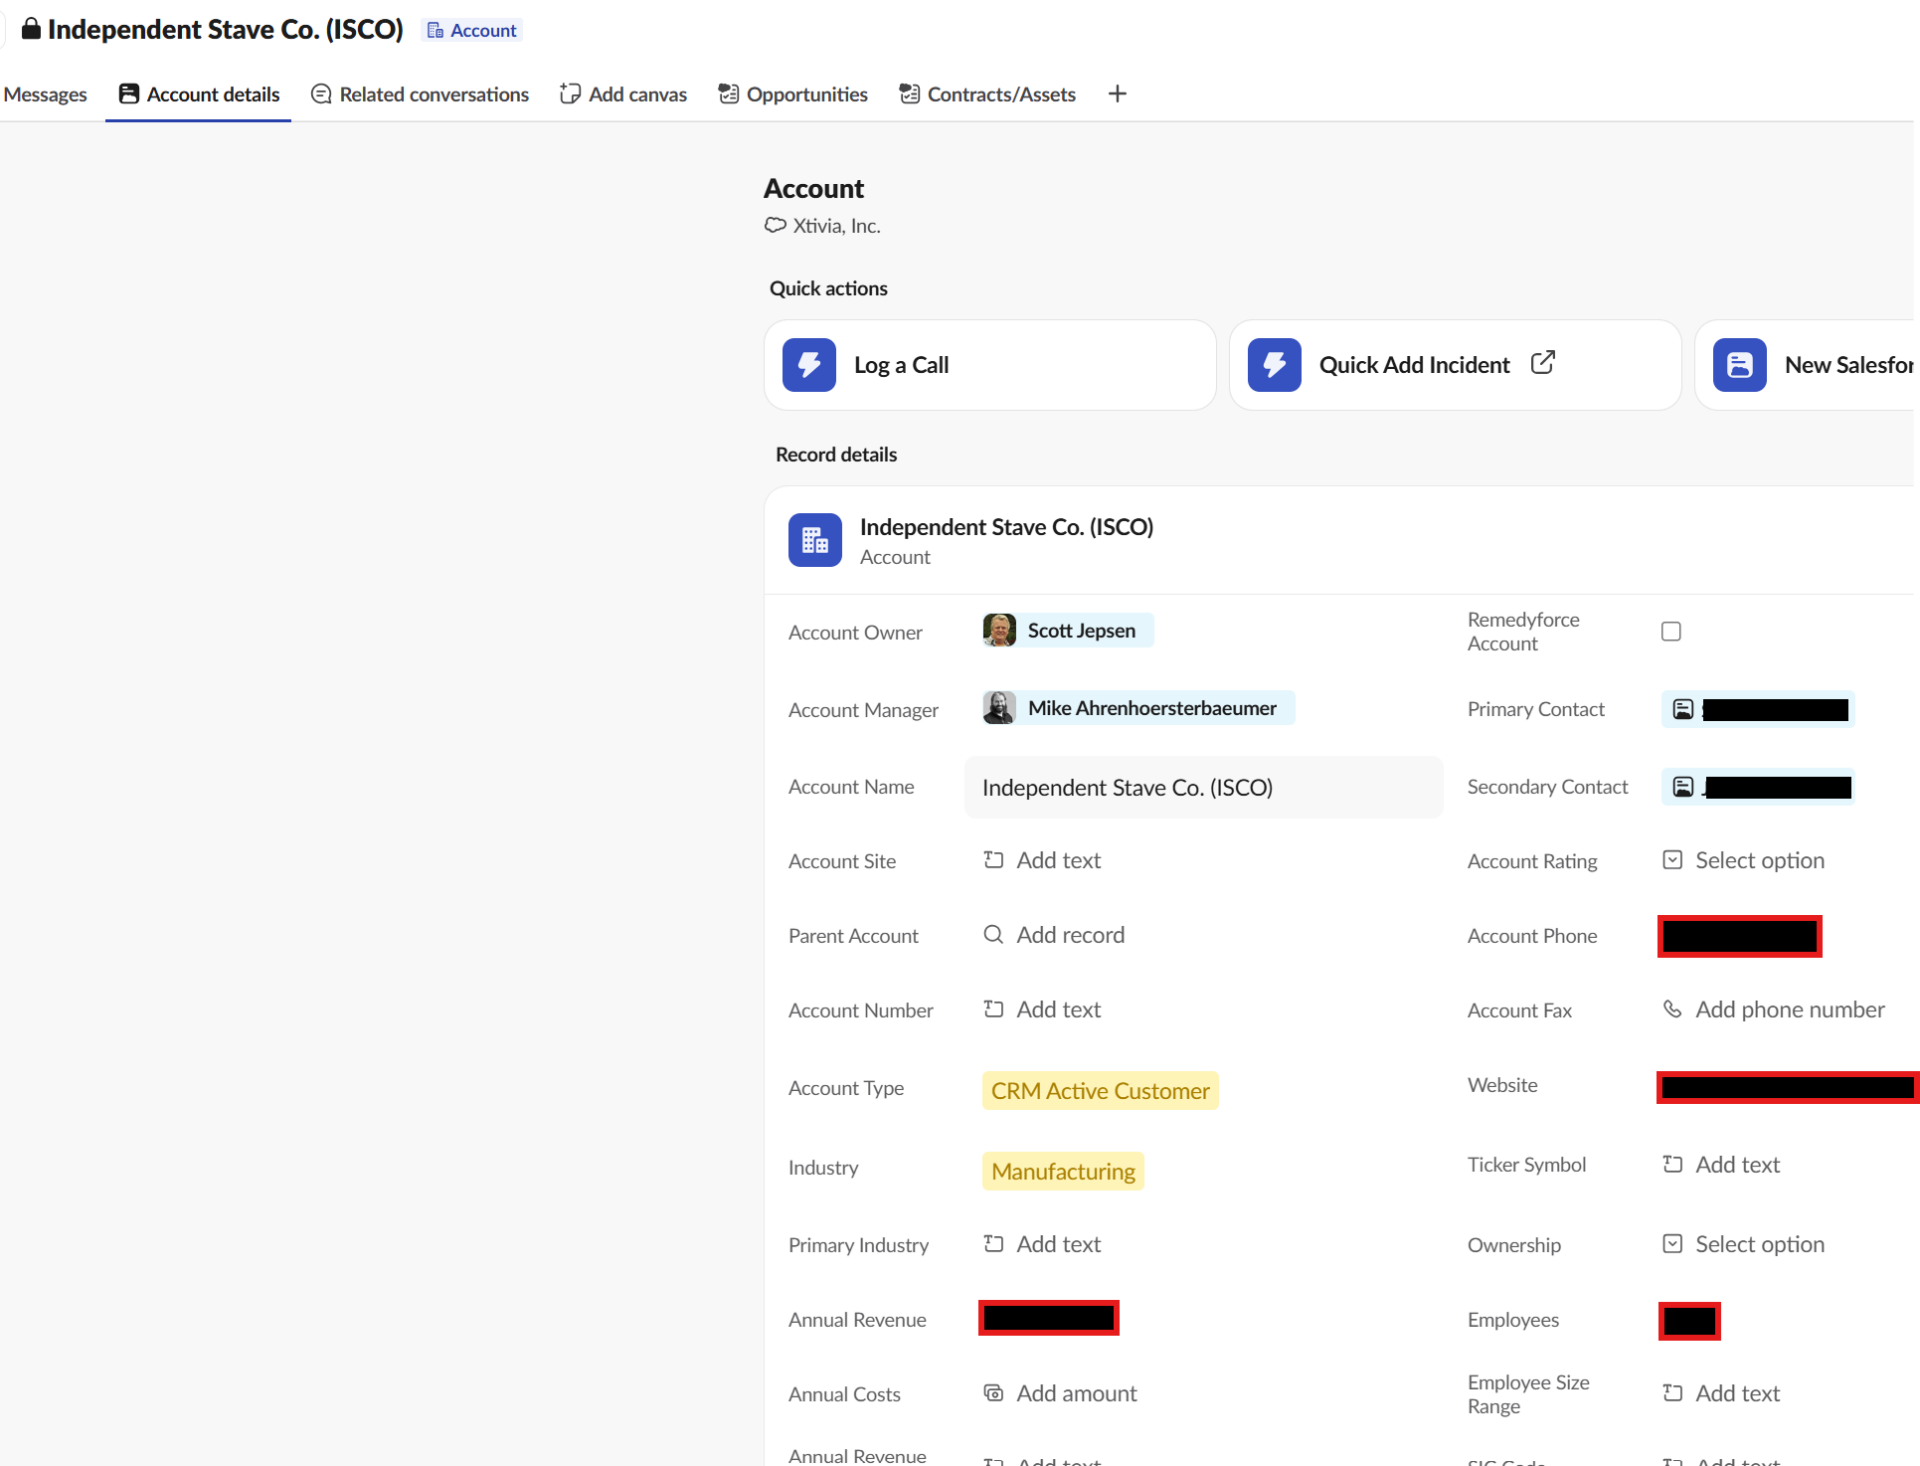Click the phone icon next to Account Fax
This screenshot has width=1920, height=1466.
pos(1672,1010)
